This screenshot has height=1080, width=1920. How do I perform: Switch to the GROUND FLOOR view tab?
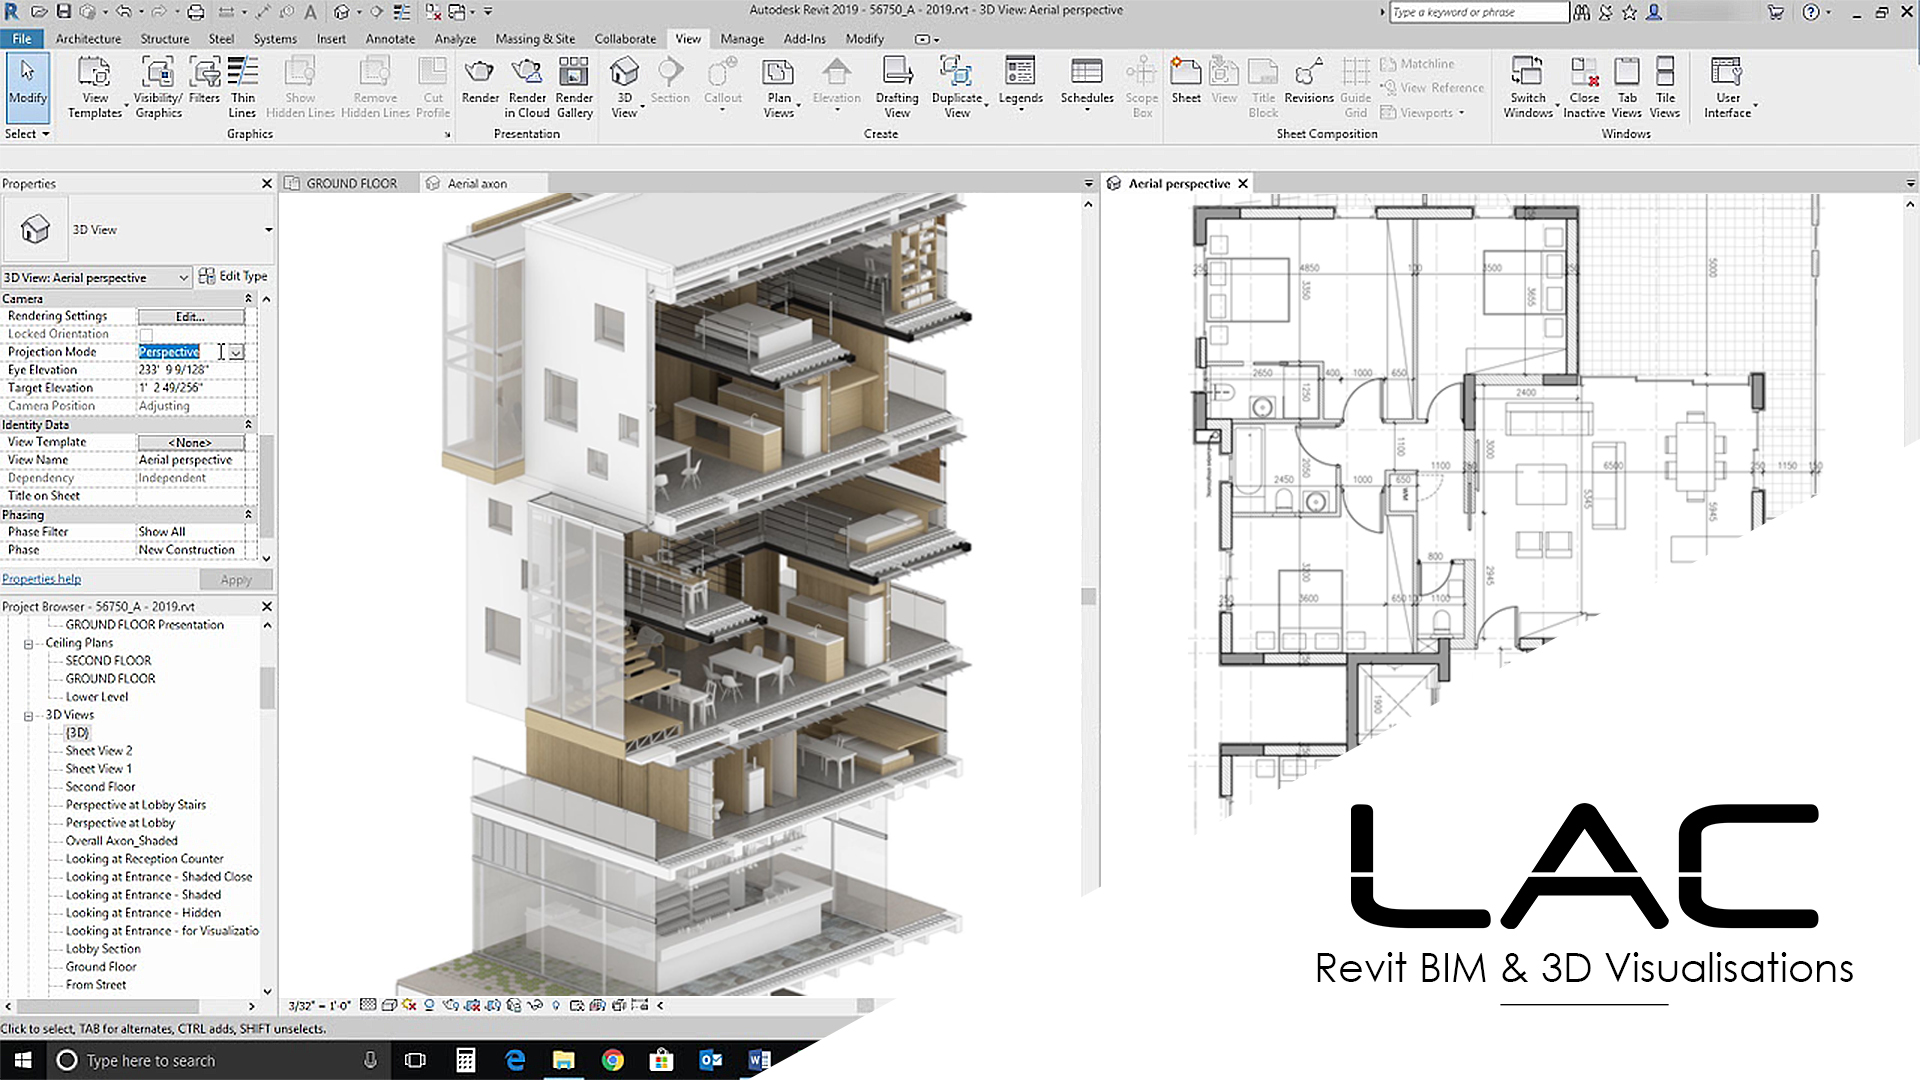[350, 184]
